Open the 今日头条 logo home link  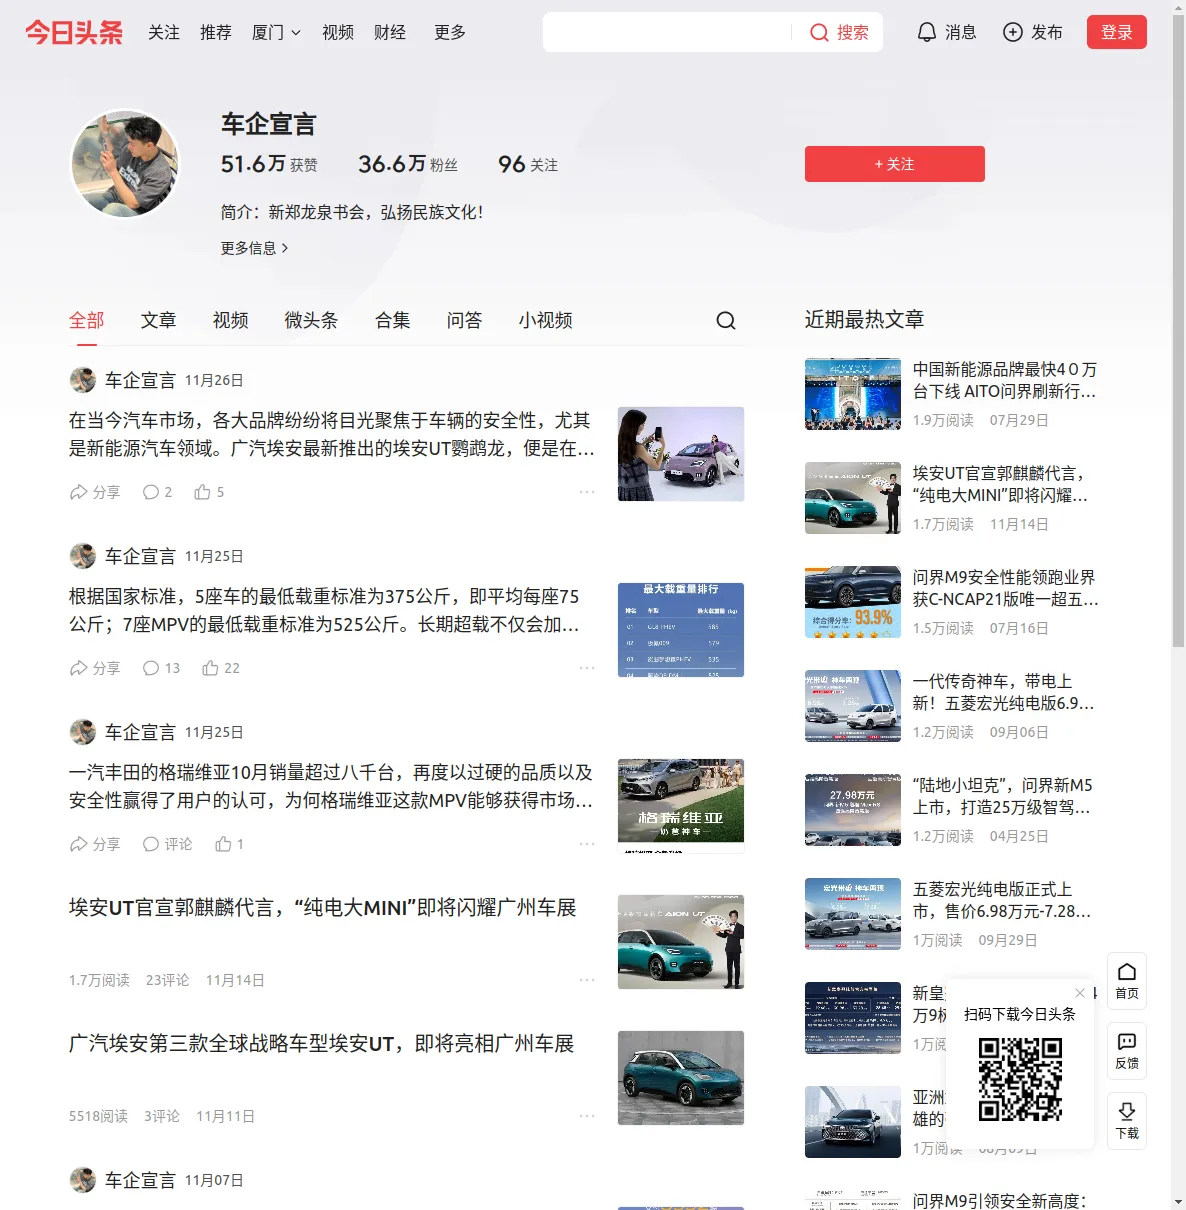coord(74,32)
